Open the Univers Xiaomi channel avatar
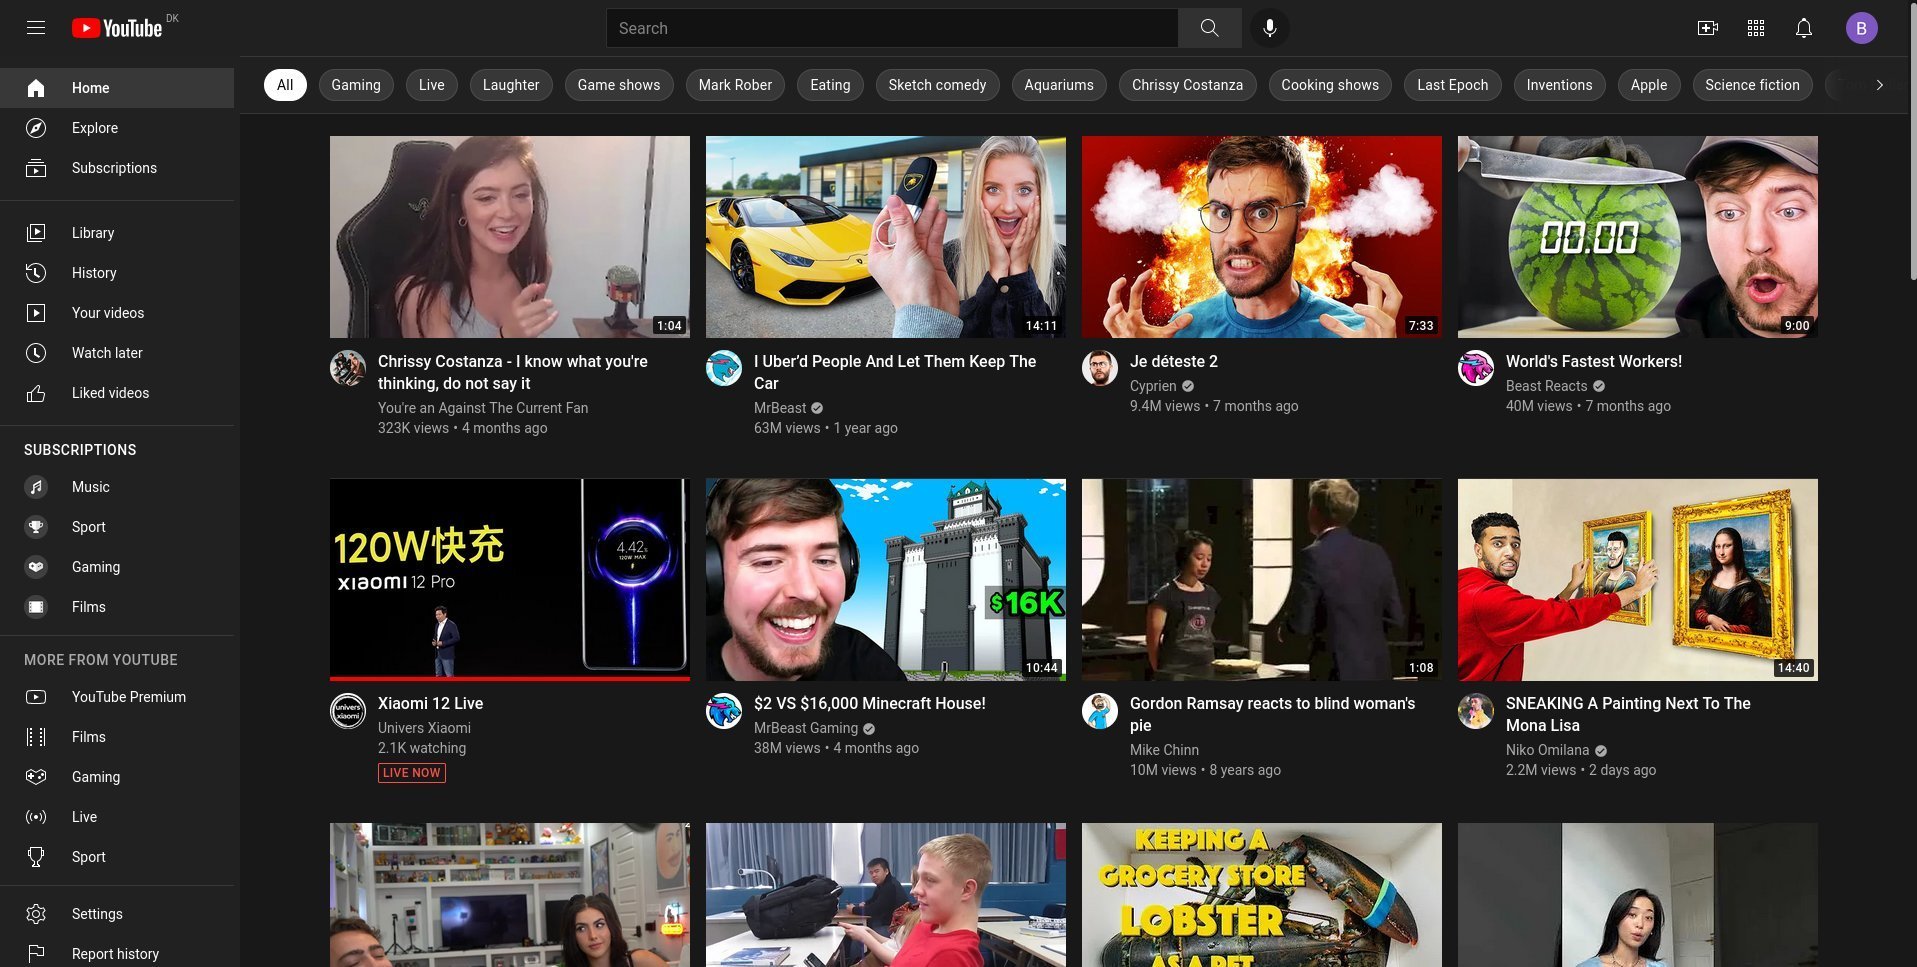 [x=348, y=710]
